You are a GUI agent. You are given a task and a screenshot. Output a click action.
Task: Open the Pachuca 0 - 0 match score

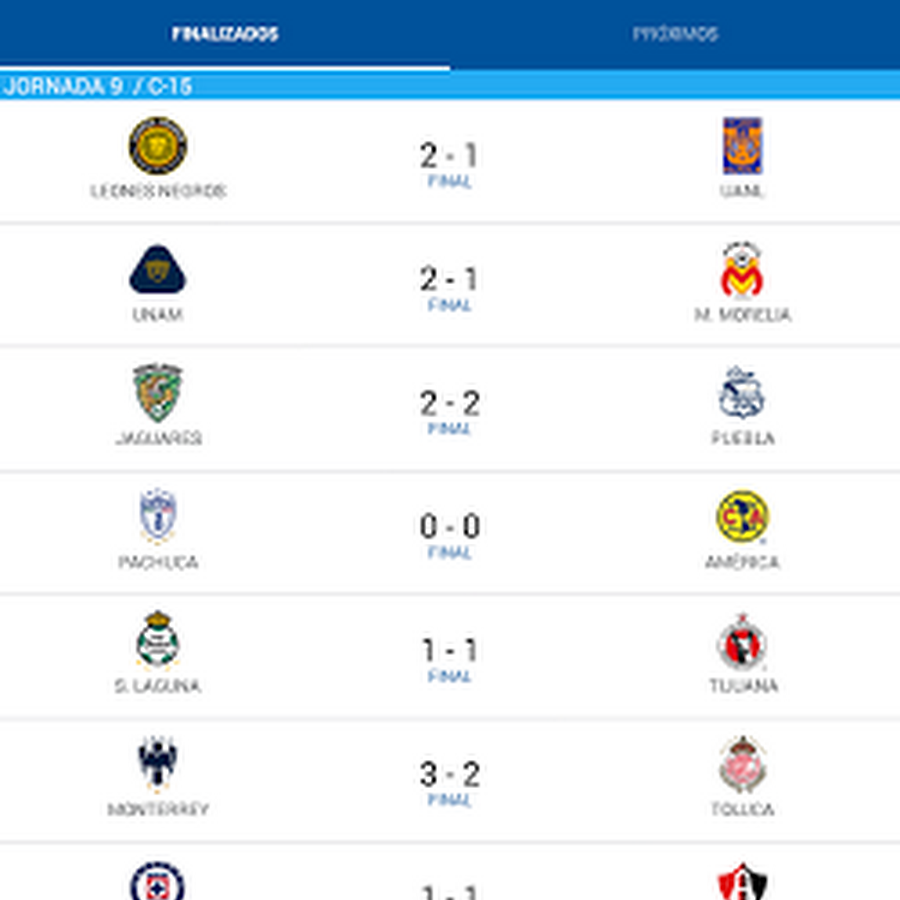(449, 528)
